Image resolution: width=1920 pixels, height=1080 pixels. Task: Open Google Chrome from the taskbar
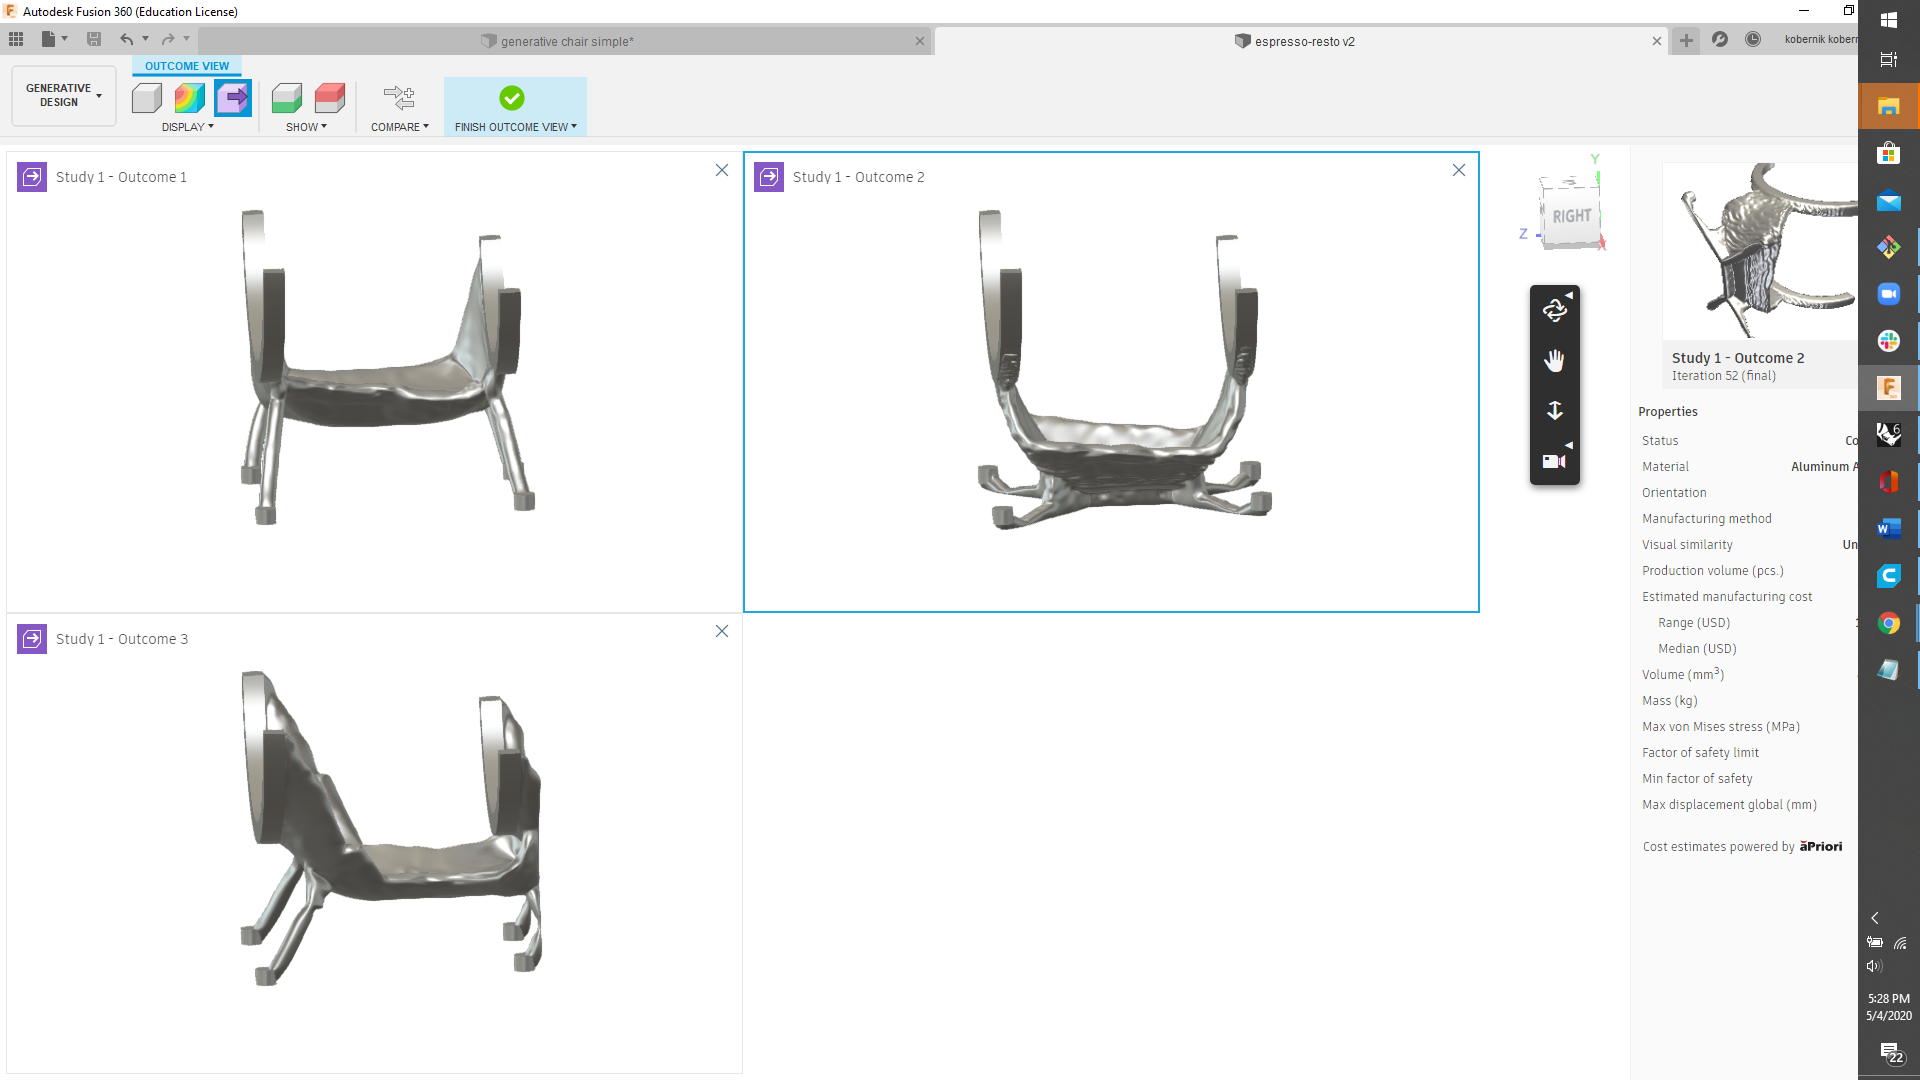coord(1888,623)
